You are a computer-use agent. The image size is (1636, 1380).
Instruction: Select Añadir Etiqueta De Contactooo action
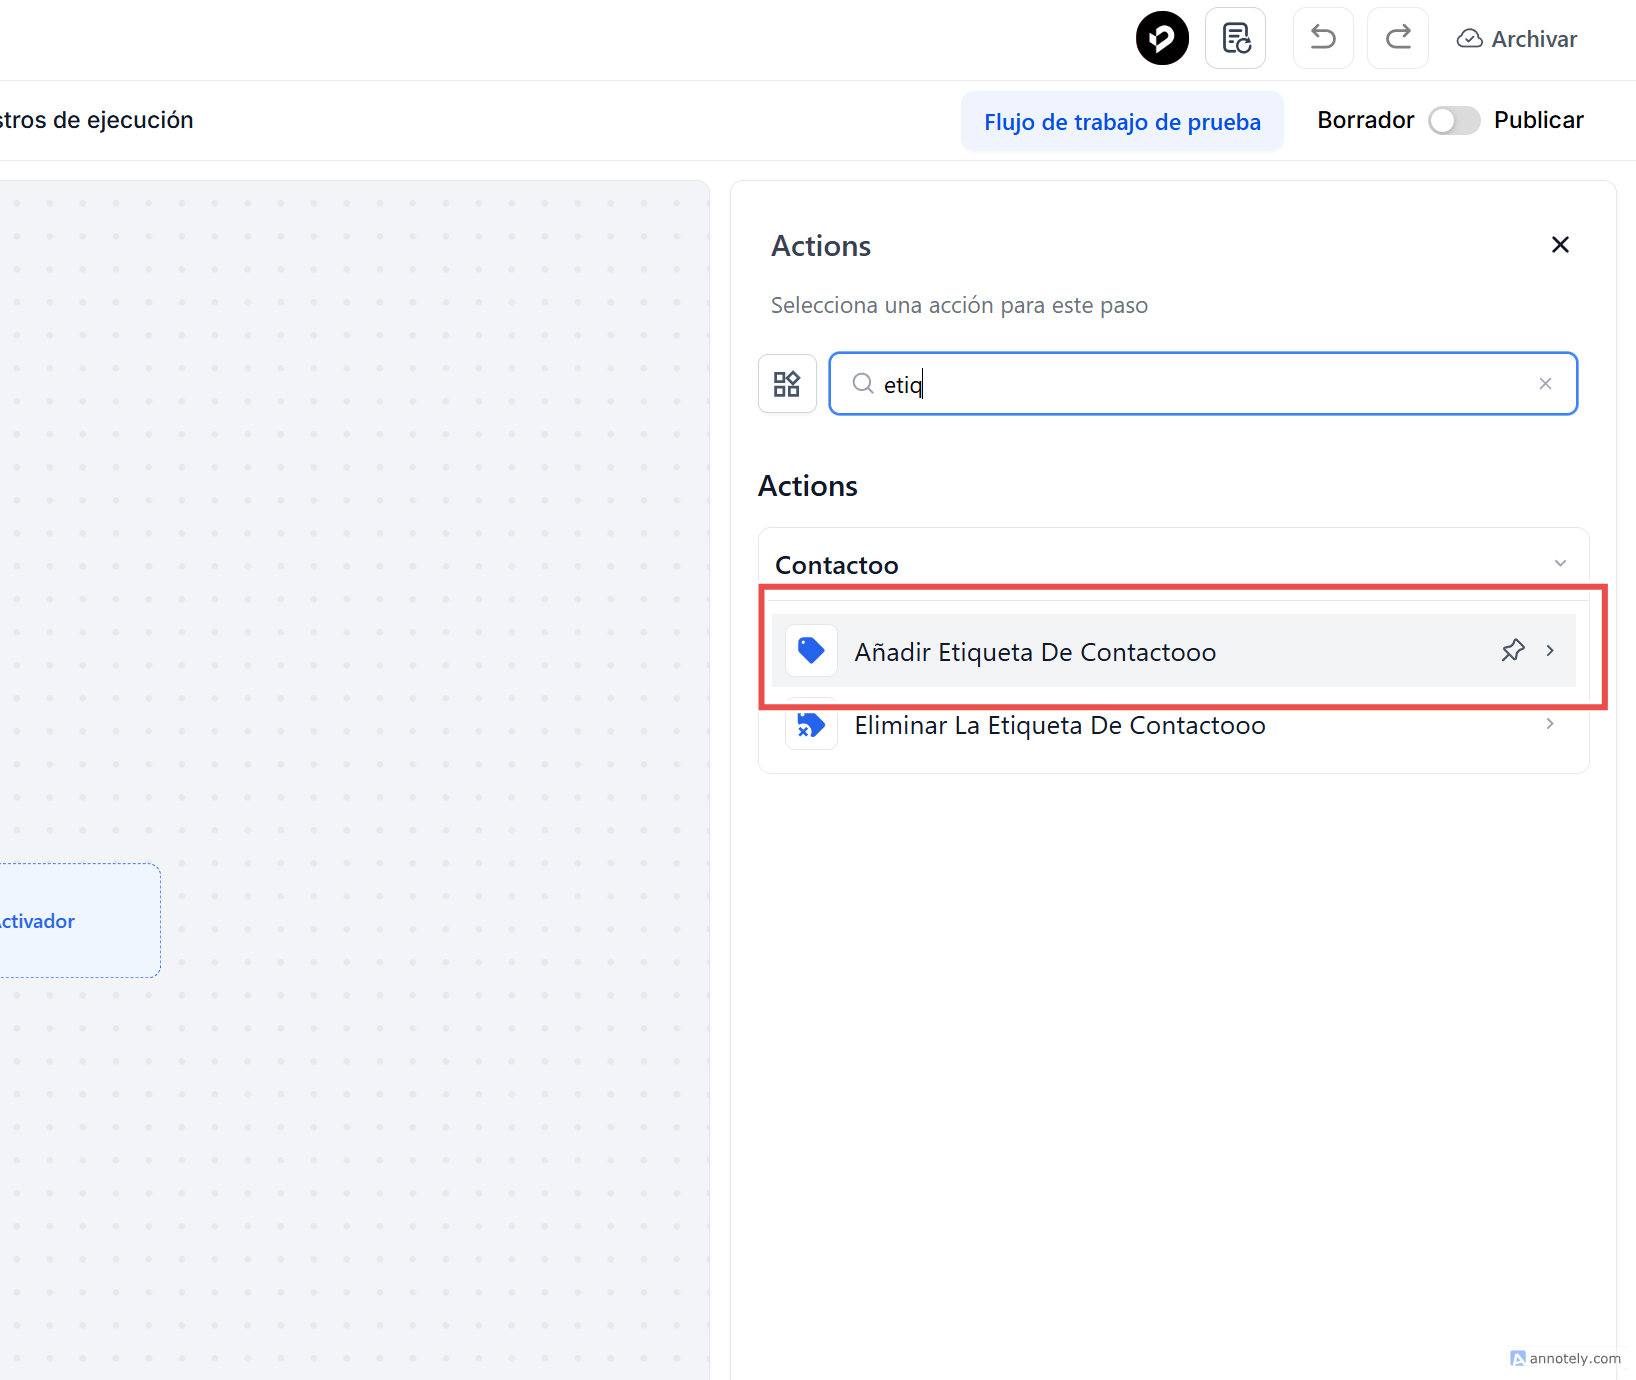(x=1035, y=652)
